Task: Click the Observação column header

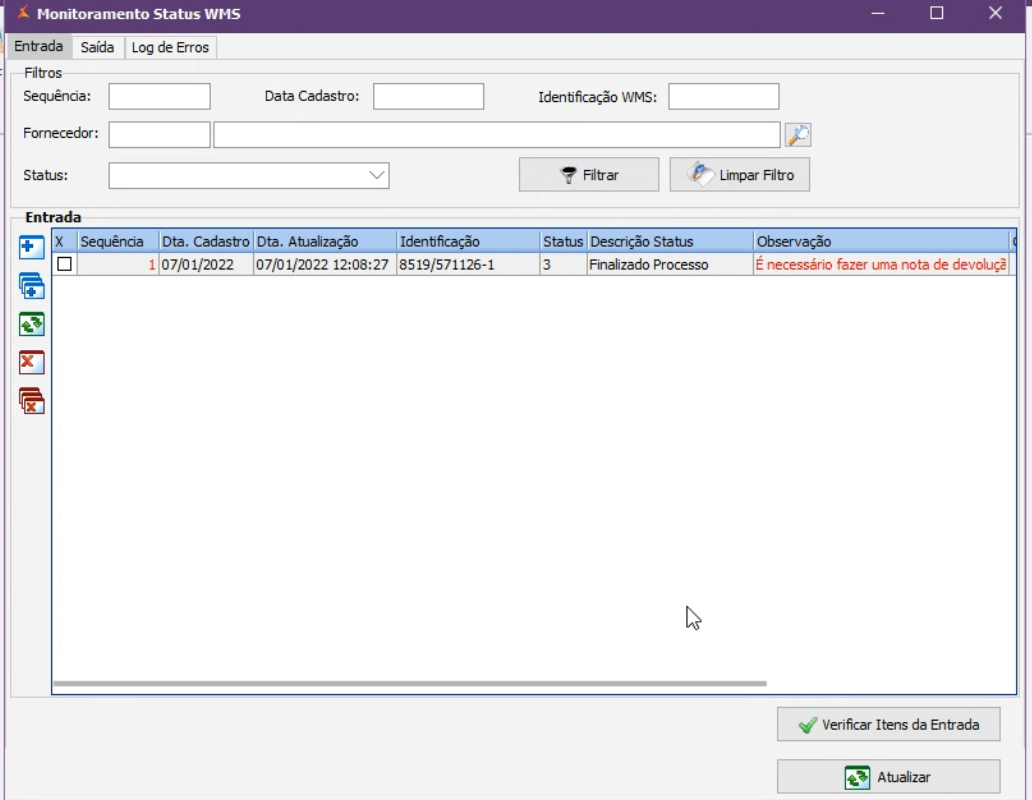Action: 882,241
